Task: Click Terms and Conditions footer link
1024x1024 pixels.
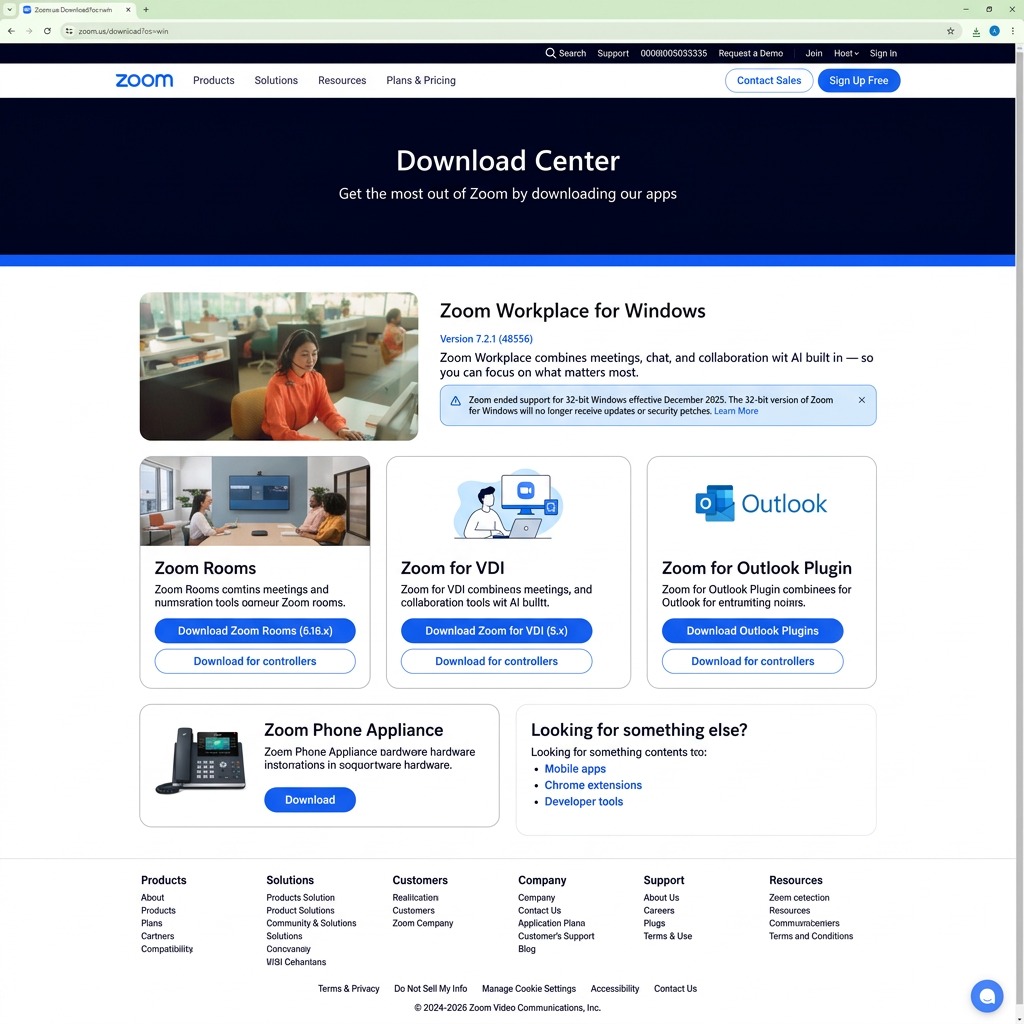Action: 810,936
